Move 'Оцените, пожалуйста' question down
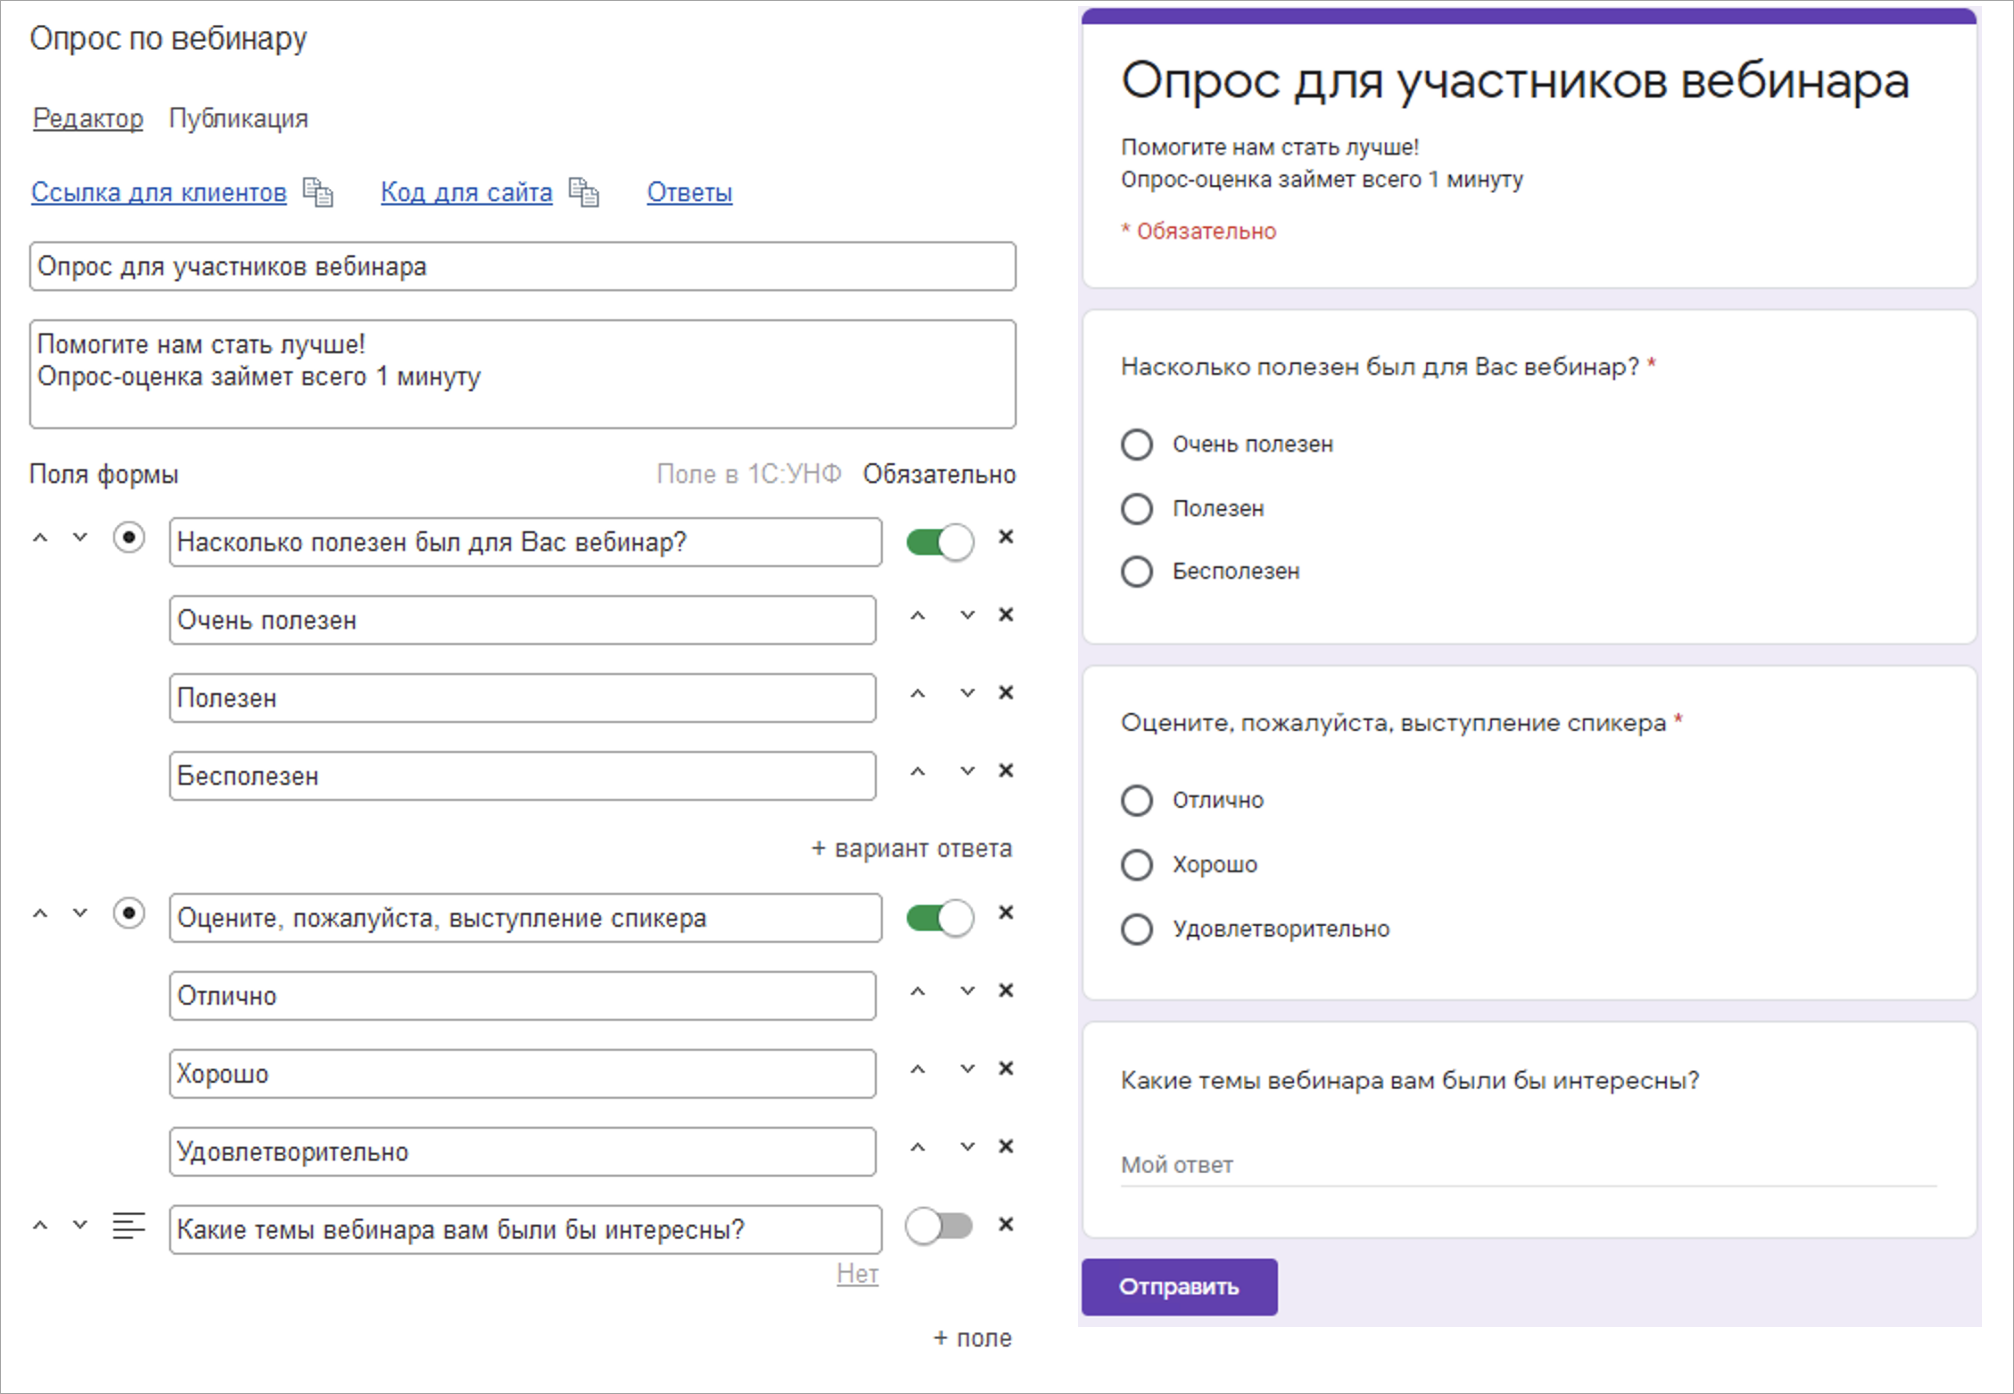Screen dimensions: 2014x1394 (80, 913)
